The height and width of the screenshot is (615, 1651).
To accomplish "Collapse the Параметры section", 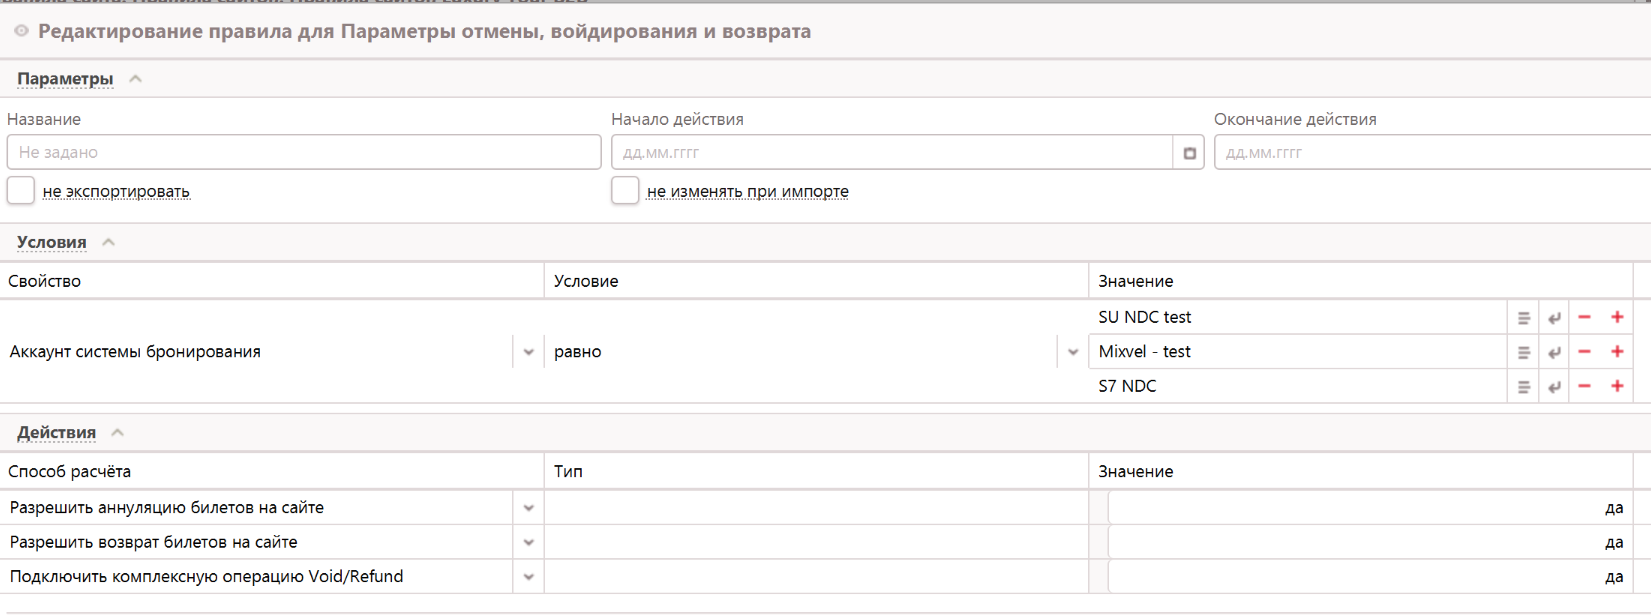I will pos(135,79).
